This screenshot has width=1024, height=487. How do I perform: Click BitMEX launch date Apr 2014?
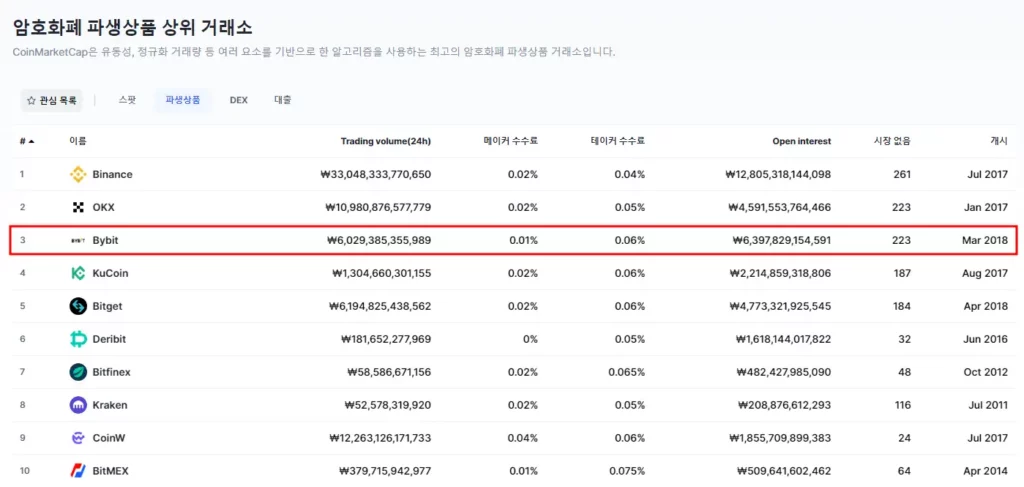click(x=986, y=471)
